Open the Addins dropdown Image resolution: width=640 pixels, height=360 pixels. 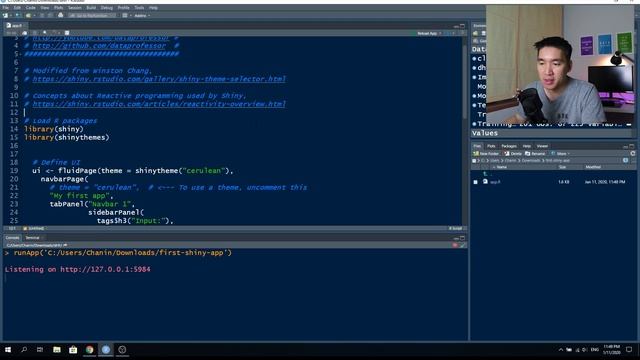click(142, 16)
